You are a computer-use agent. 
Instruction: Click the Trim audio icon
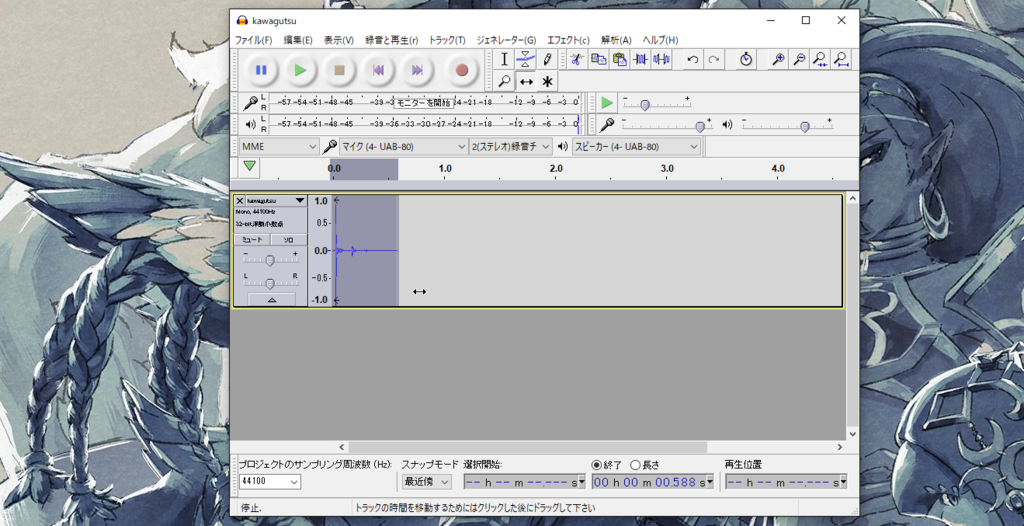[640, 59]
